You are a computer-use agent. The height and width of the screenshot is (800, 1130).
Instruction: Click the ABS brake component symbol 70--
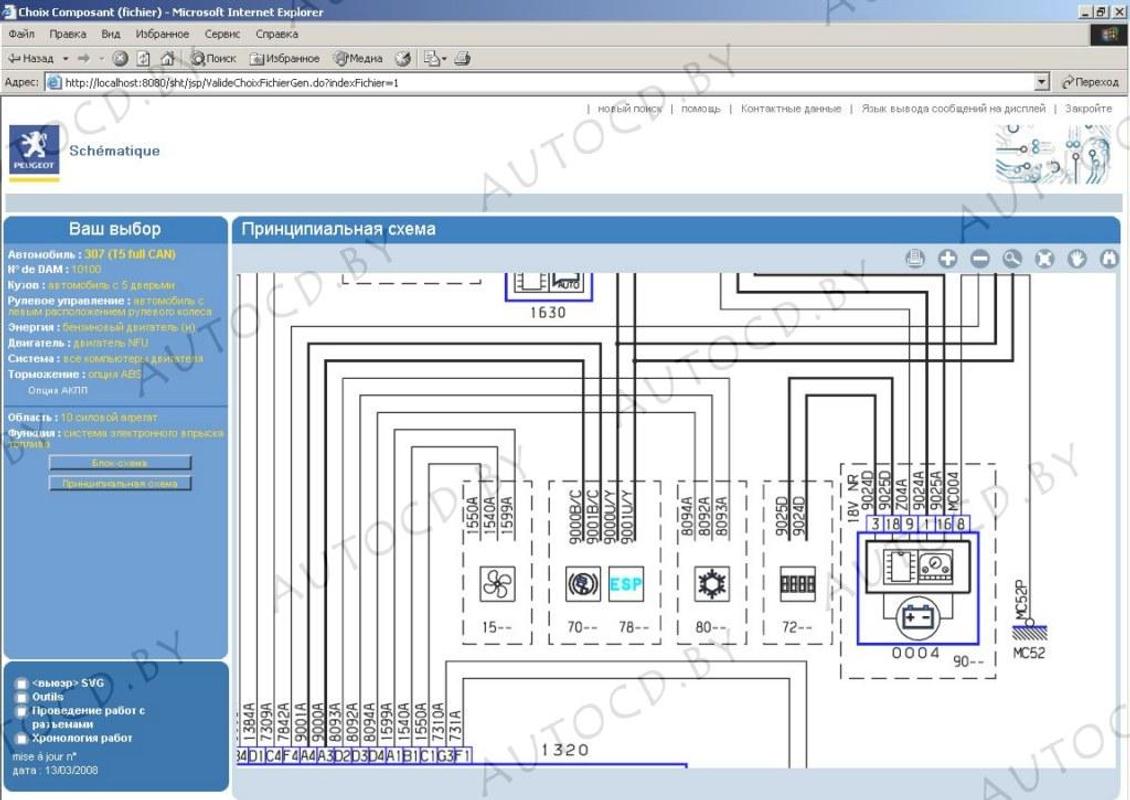tap(583, 584)
